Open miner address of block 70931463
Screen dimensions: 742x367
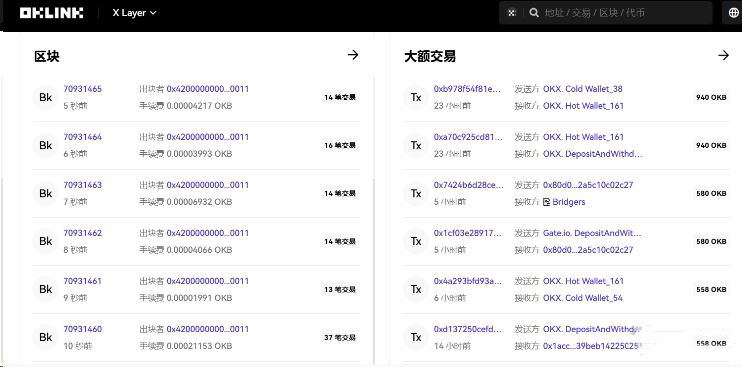[208, 184]
